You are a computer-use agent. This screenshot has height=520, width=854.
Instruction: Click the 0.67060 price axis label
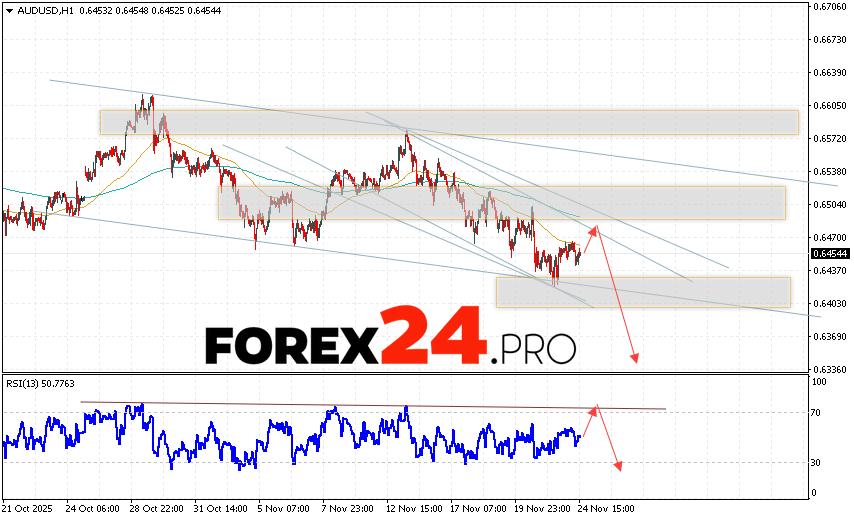click(829, 6)
